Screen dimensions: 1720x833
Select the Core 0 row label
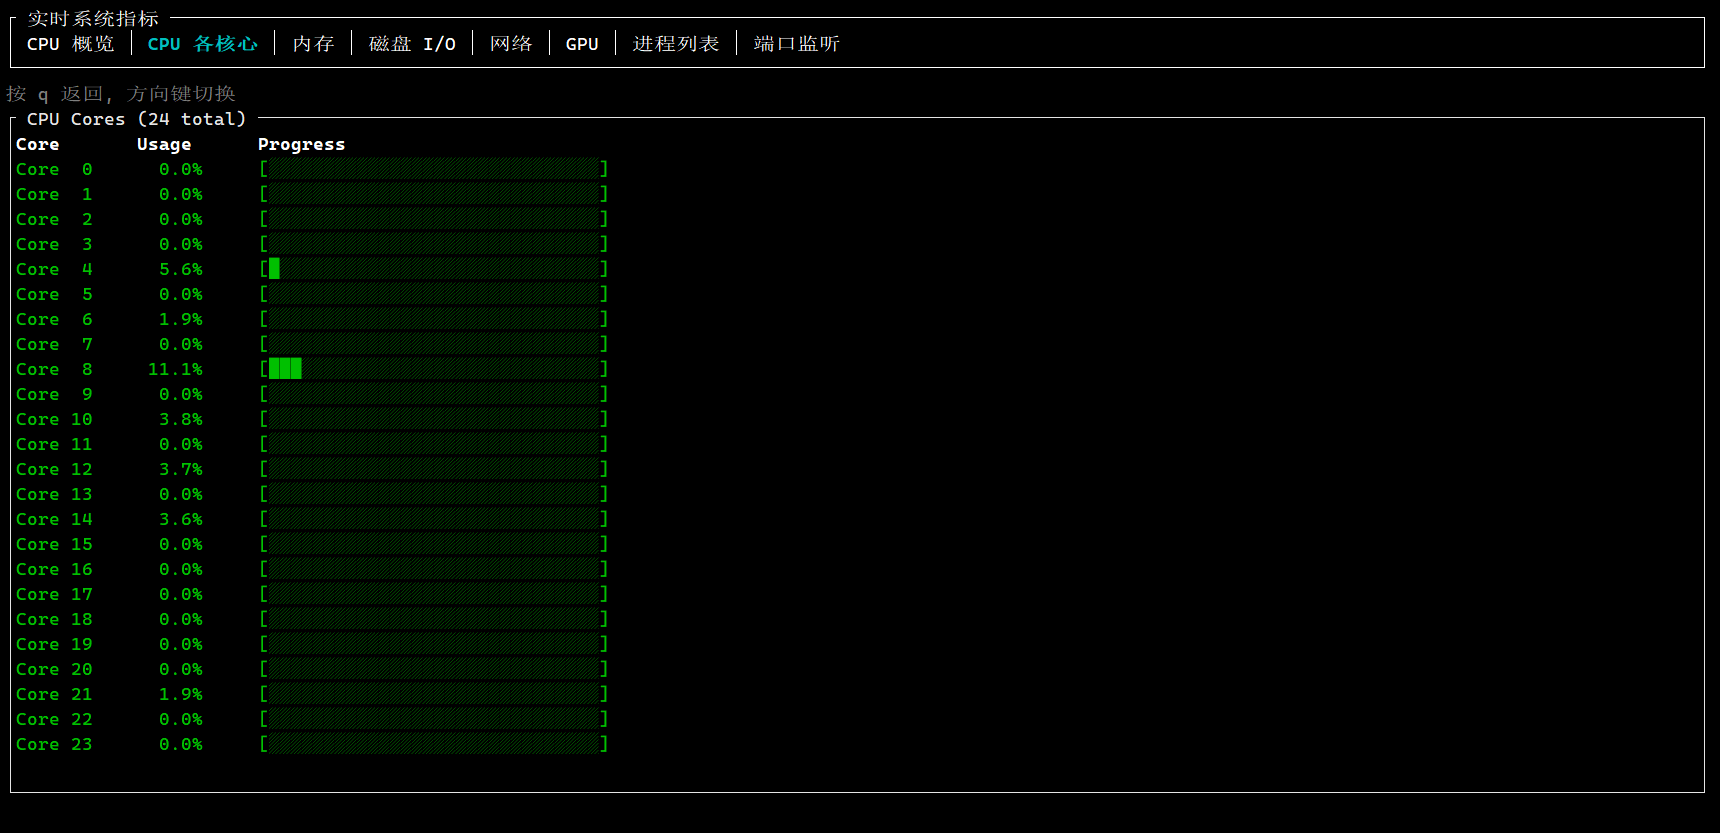pos(54,170)
